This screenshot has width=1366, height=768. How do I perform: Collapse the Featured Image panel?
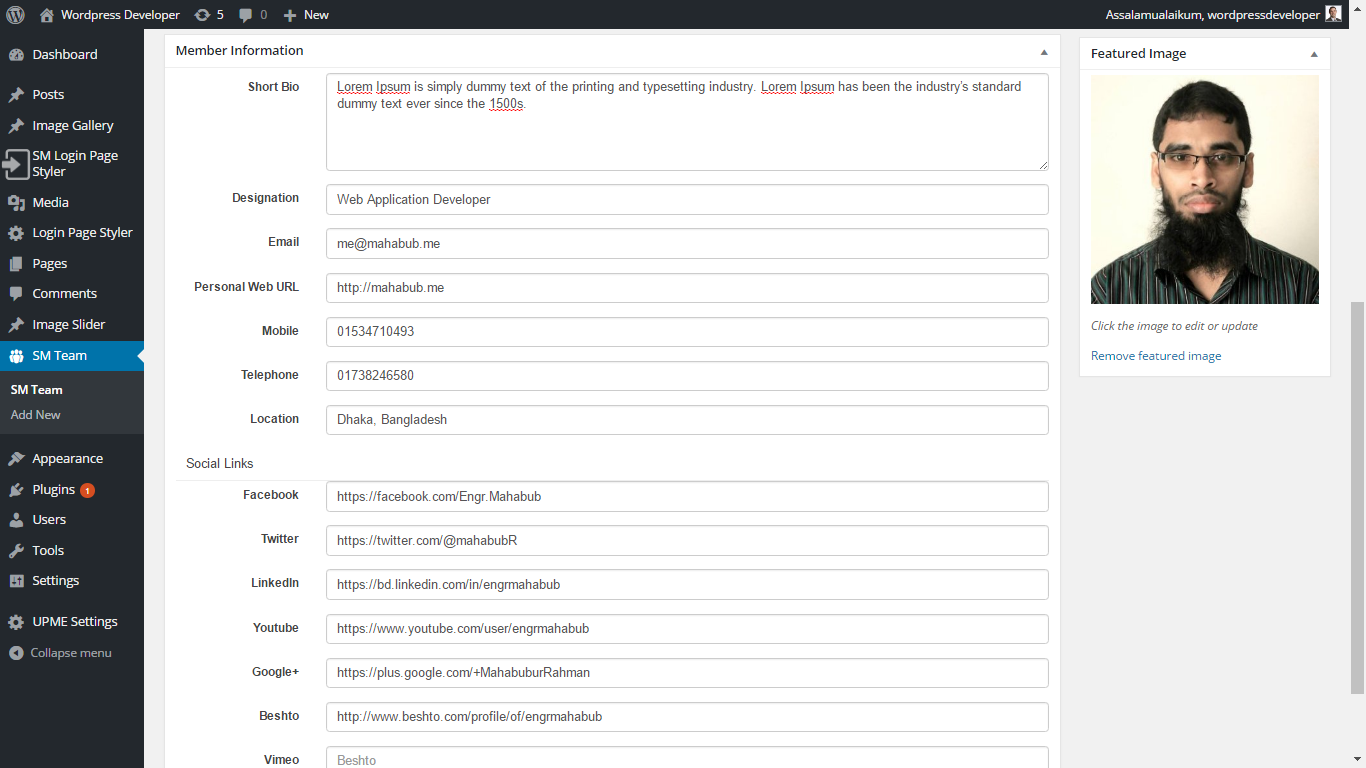(x=1314, y=54)
